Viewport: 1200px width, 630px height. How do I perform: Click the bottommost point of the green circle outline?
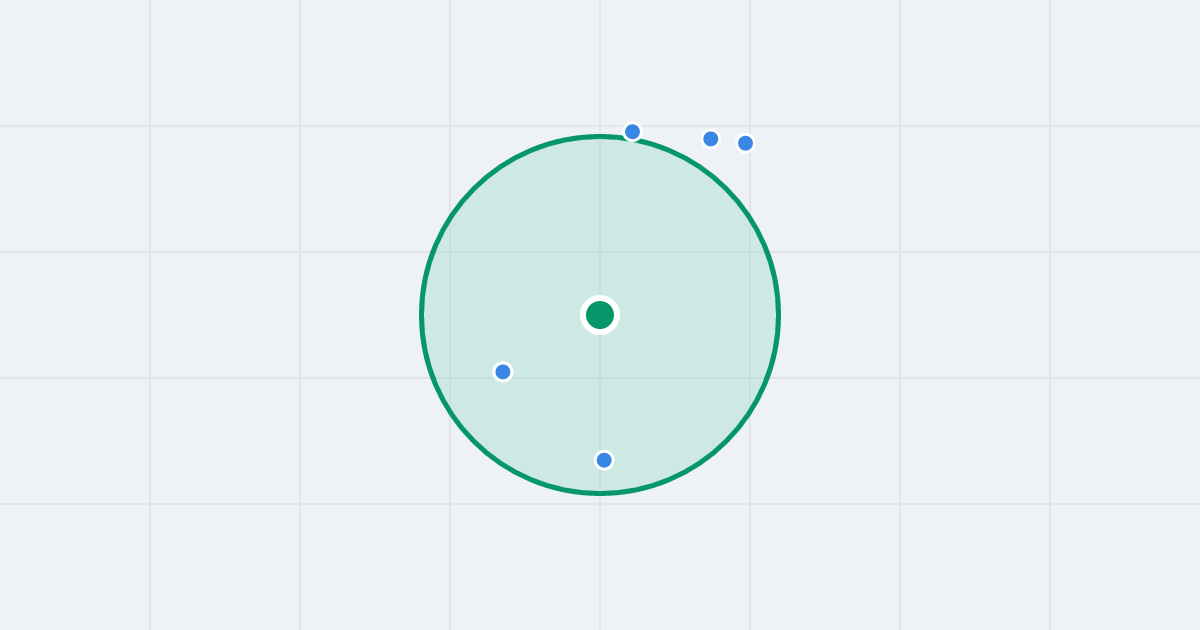600,493
